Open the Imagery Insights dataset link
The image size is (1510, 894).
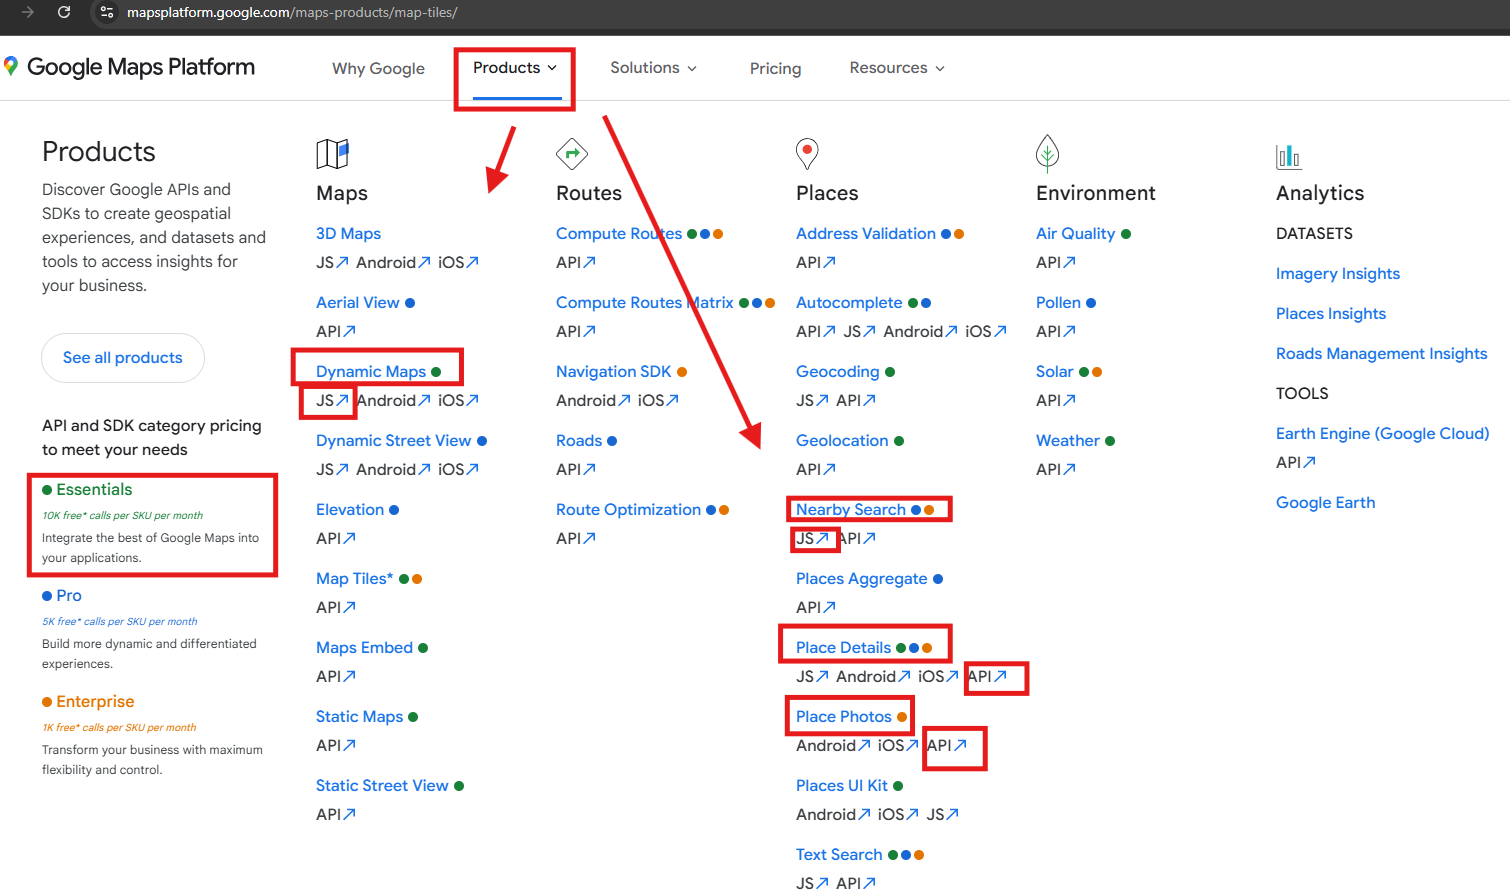(x=1337, y=273)
